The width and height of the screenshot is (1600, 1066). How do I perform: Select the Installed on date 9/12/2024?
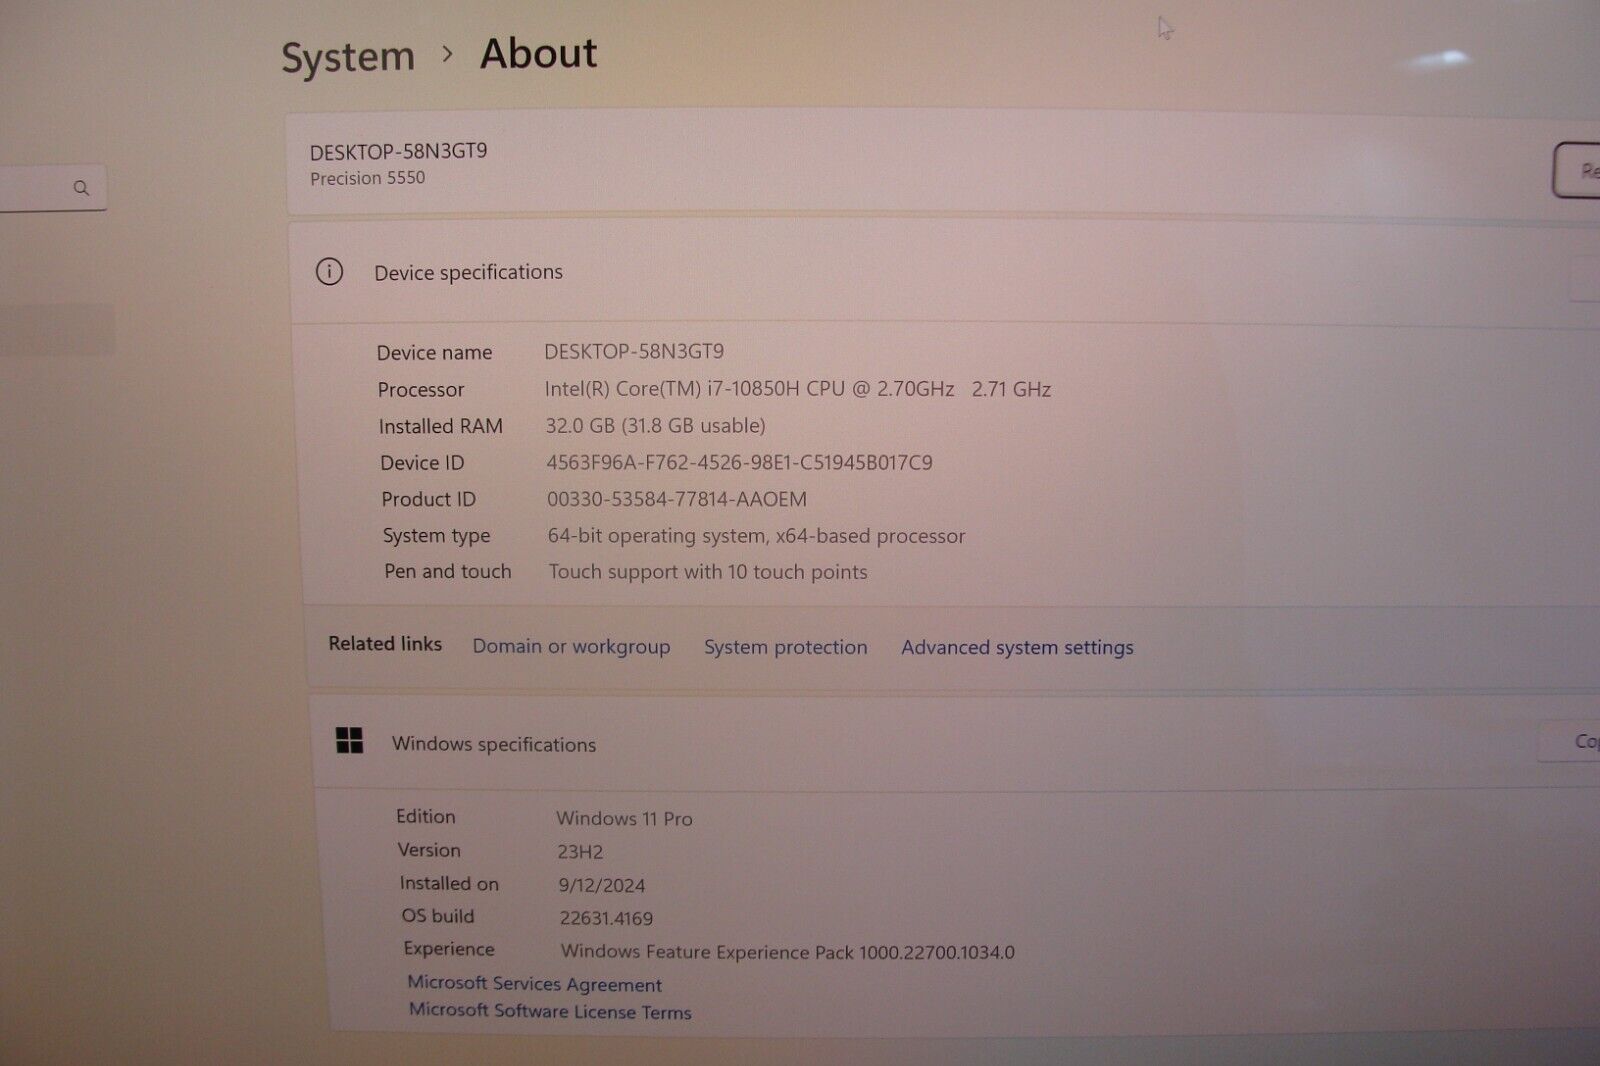601,885
